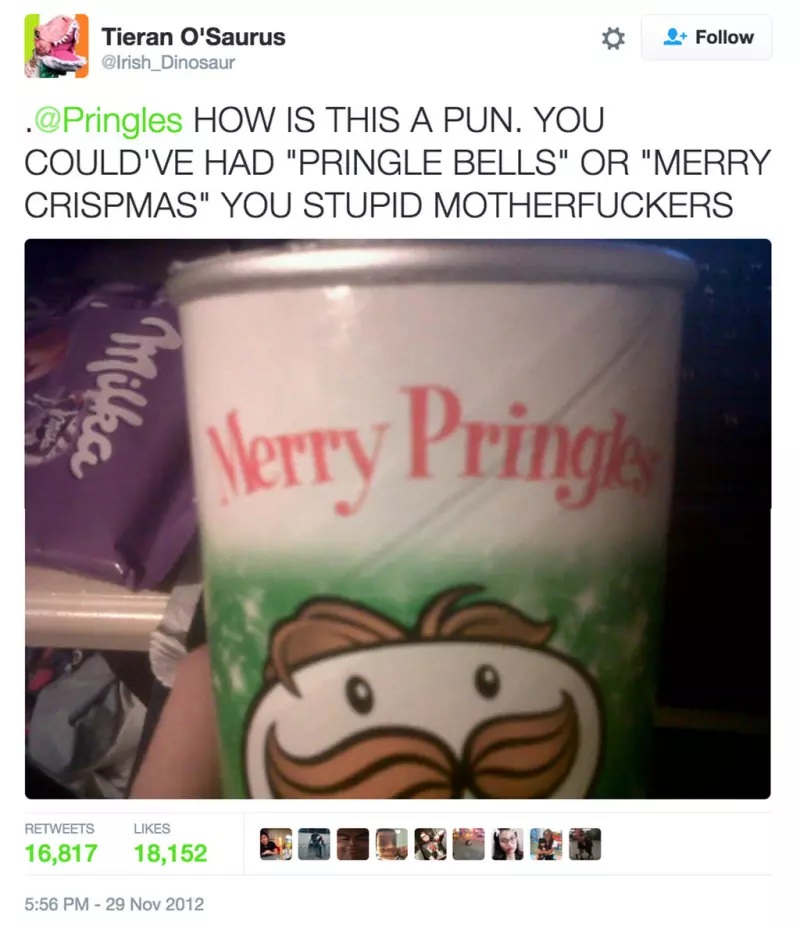The height and width of the screenshot is (925, 800).
Task: Open the second liker avatar
Action: [314, 844]
